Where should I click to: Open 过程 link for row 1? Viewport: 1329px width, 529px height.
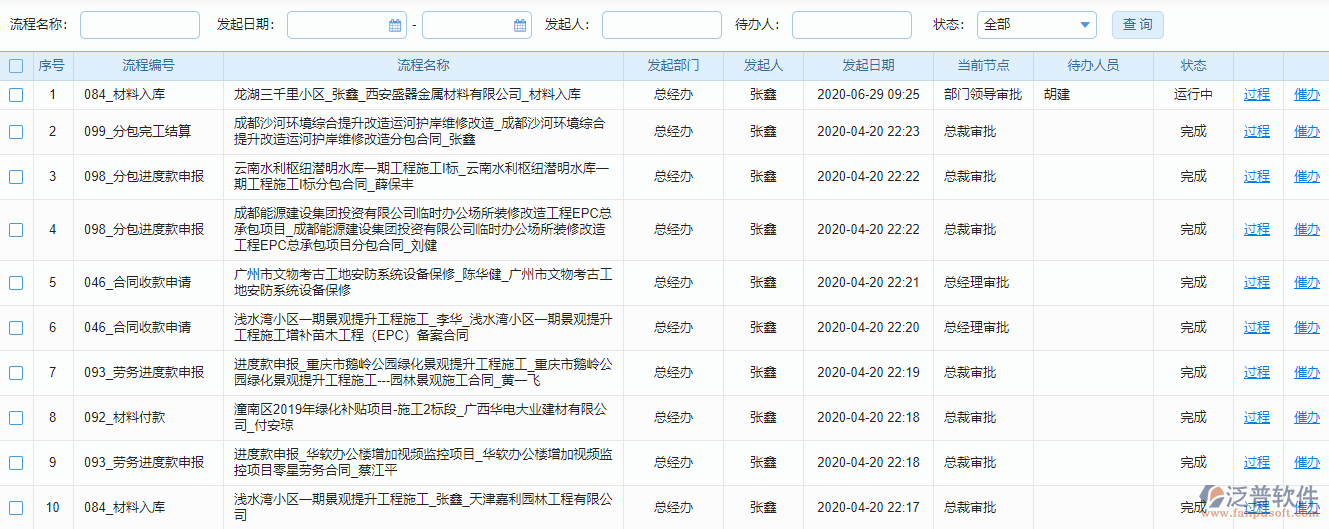coord(1257,95)
